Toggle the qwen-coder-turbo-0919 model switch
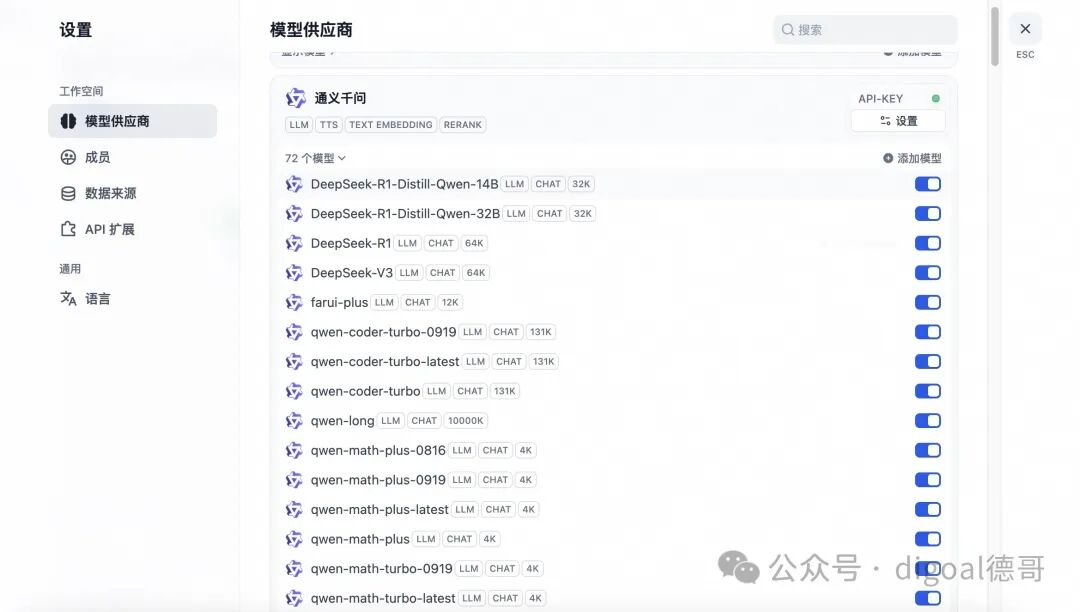Screen dimensions: 1080x612 click(x=928, y=332)
